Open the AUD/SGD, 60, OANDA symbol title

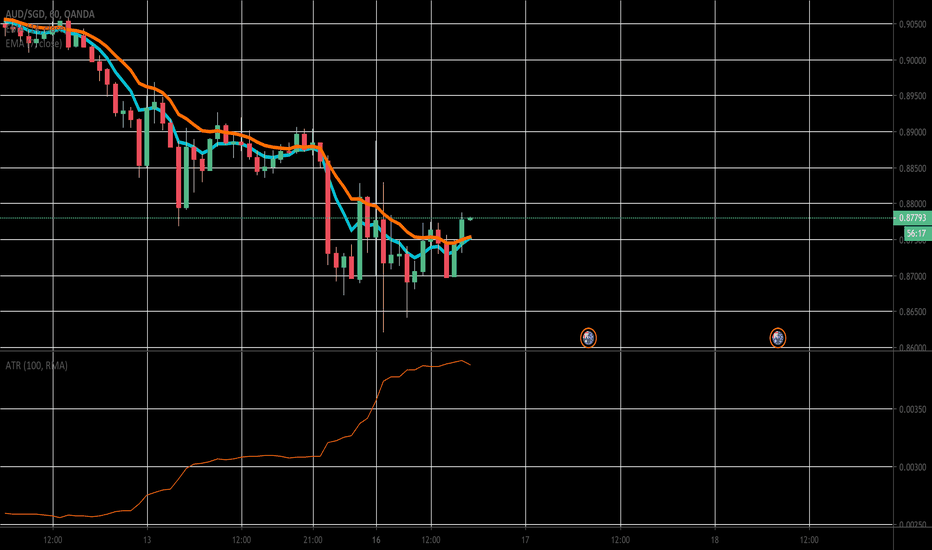pyautogui.click(x=50, y=14)
